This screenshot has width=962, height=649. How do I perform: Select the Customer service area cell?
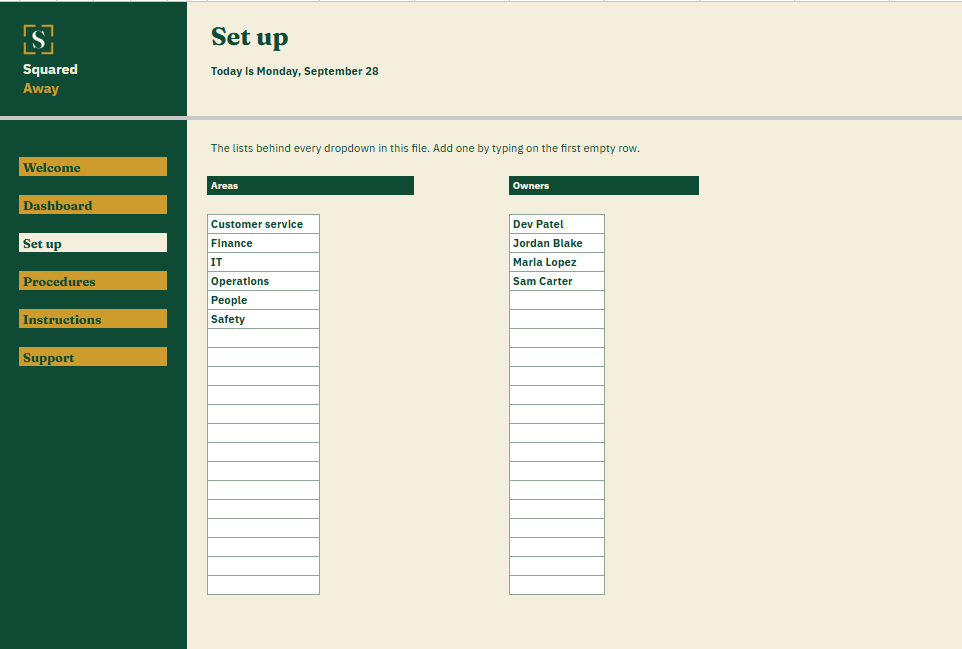tap(263, 224)
